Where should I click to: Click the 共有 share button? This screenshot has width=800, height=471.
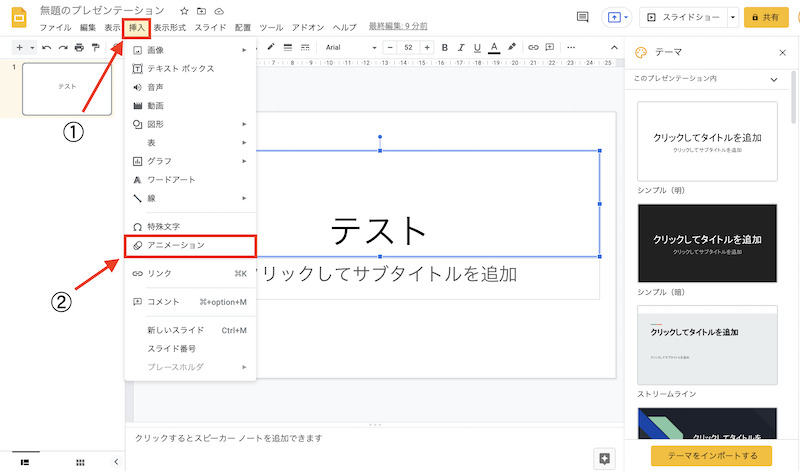(x=766, y=17)
